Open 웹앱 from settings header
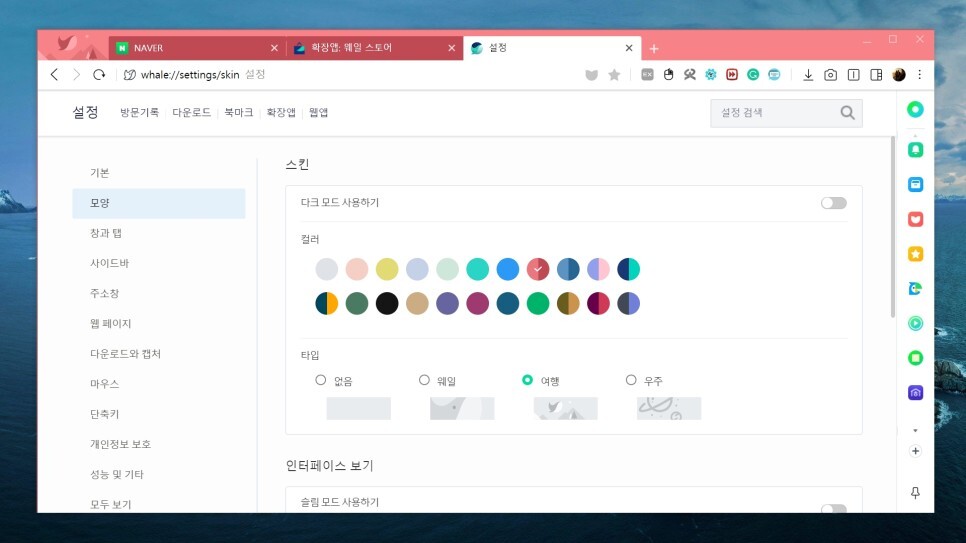The width and height of the screenshot is (966, 543). pos(319,112)
